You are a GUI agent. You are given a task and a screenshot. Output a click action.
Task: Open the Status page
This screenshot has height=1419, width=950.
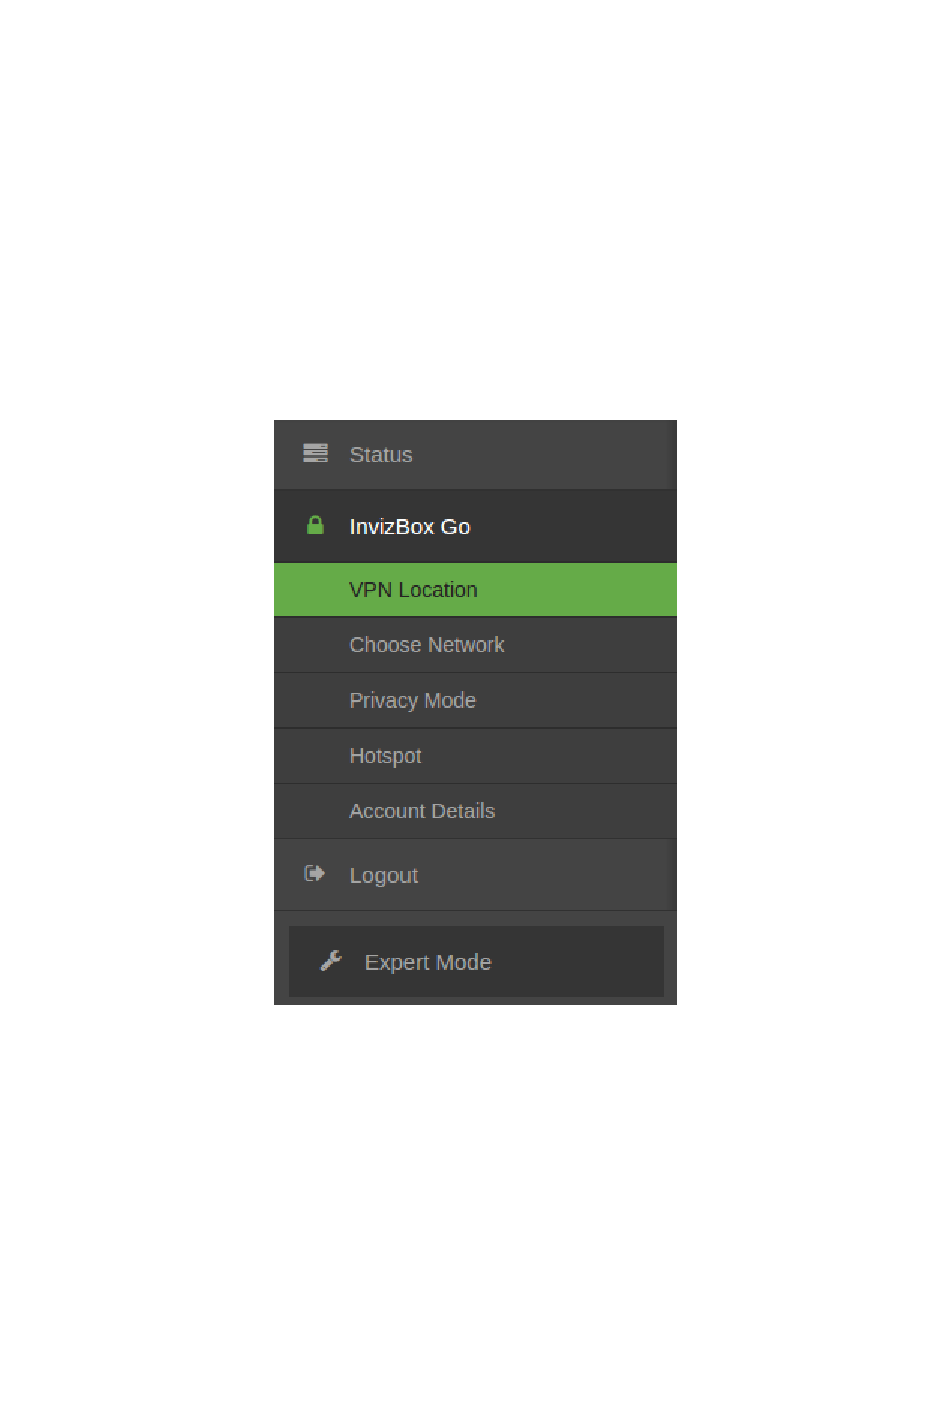[475, 455]
